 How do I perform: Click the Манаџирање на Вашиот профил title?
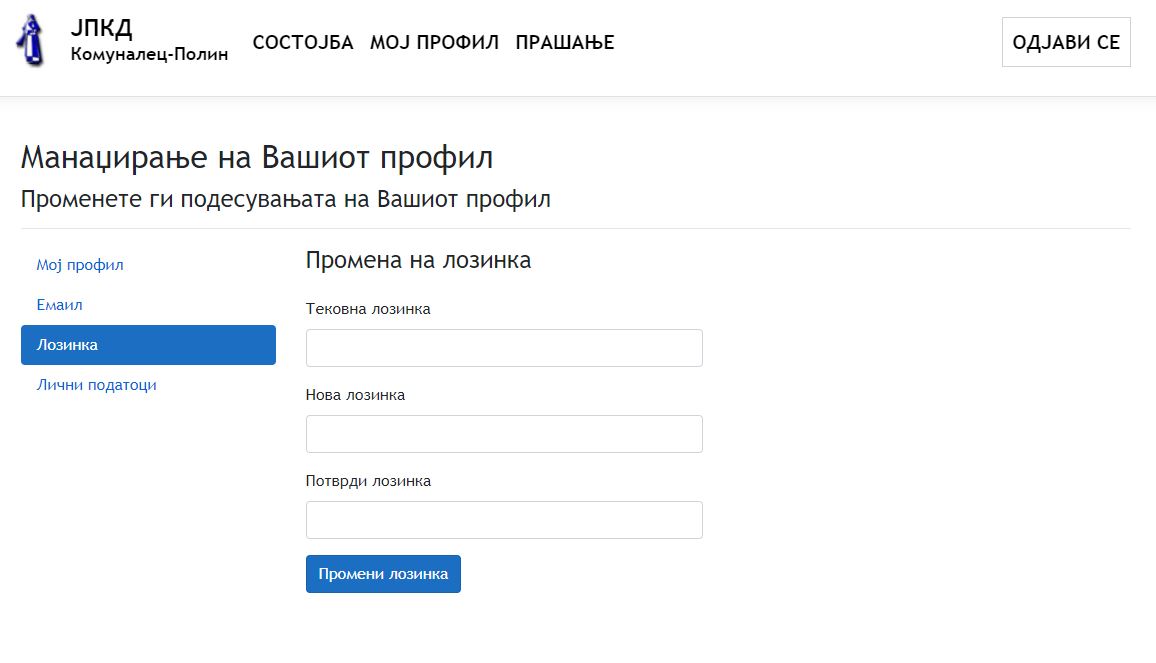coord(257,158)
